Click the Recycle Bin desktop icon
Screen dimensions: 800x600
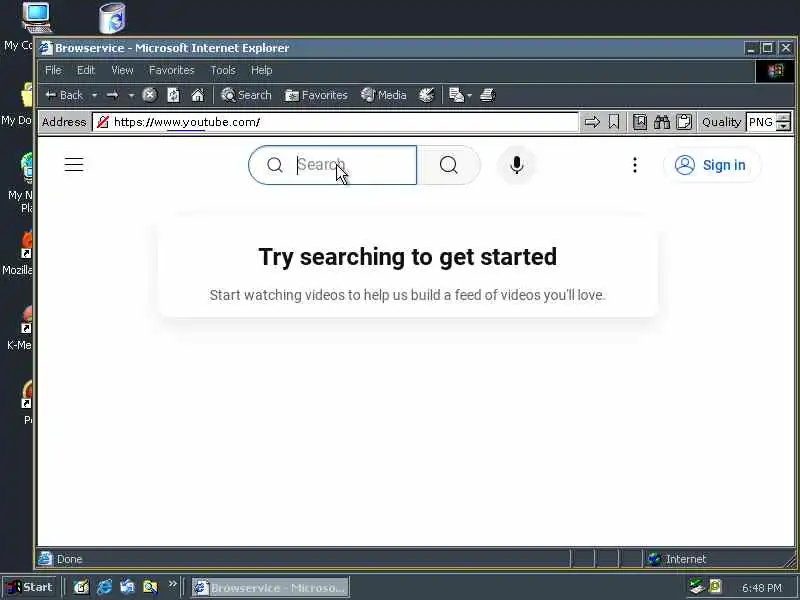click(112, 17)
